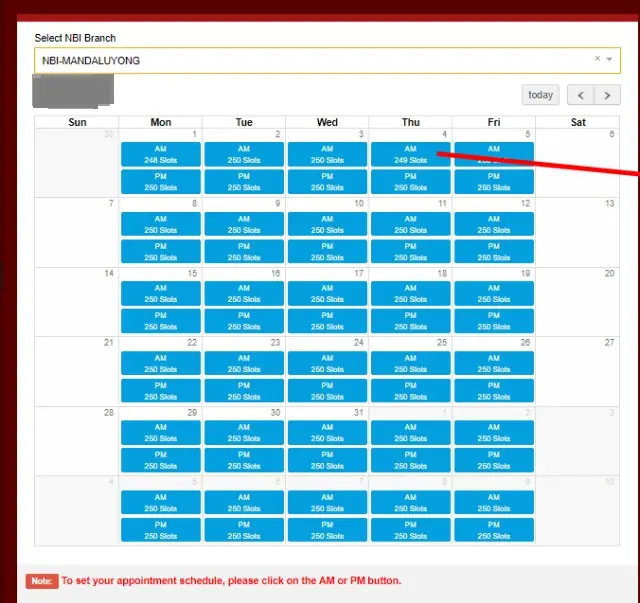
Task: Select the AM button with 249 slots
Action: (410, 154)
